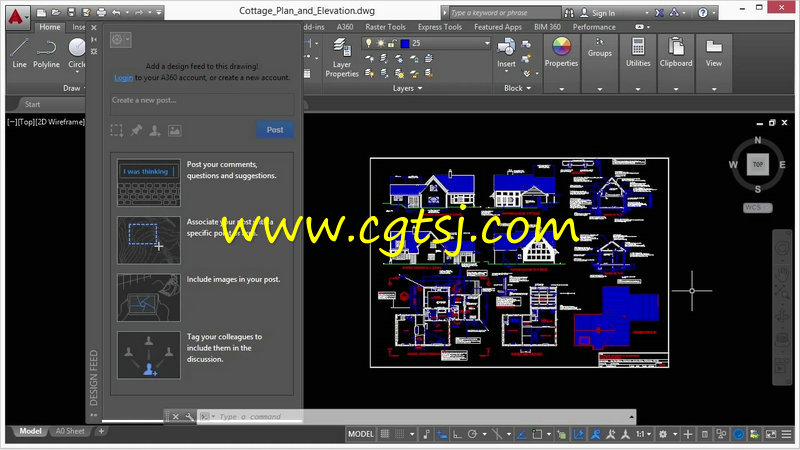This screenshot has width=800, height=450.
Task: Toggle Polar tracking in status bar
Action: tap(472, 434)
